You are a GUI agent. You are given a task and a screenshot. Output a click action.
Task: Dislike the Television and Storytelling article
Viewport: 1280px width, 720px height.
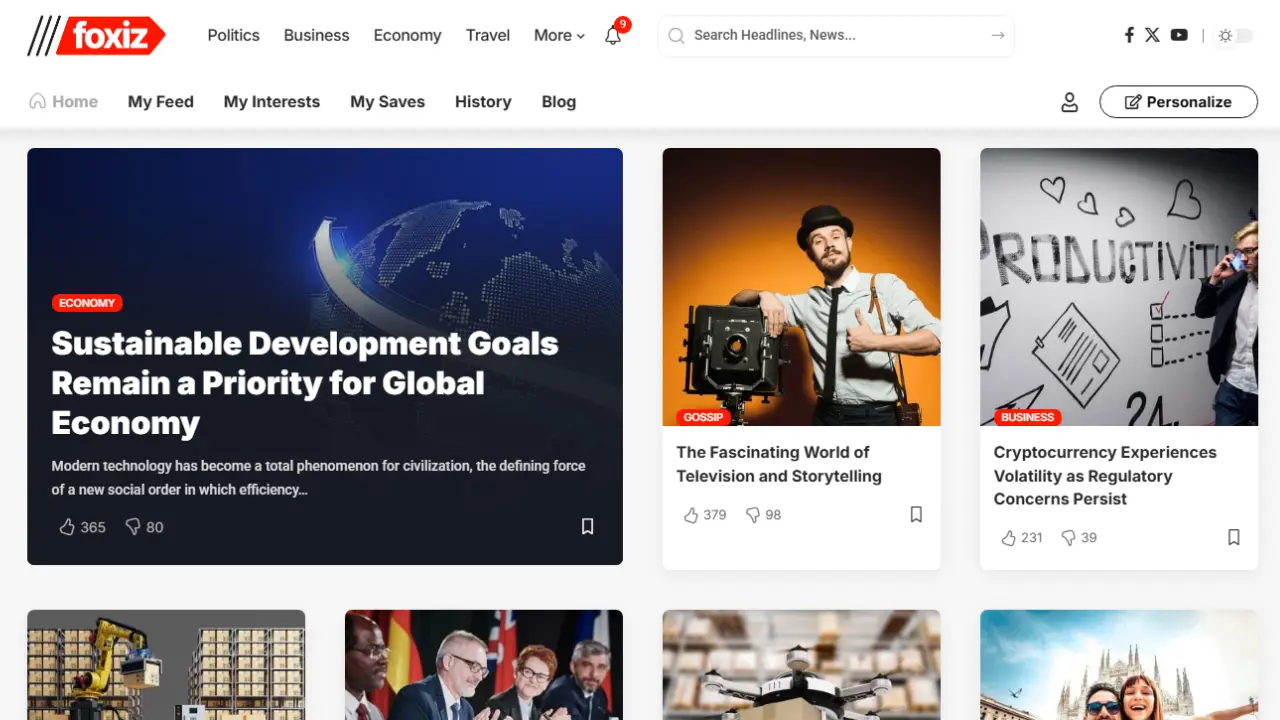753,515
